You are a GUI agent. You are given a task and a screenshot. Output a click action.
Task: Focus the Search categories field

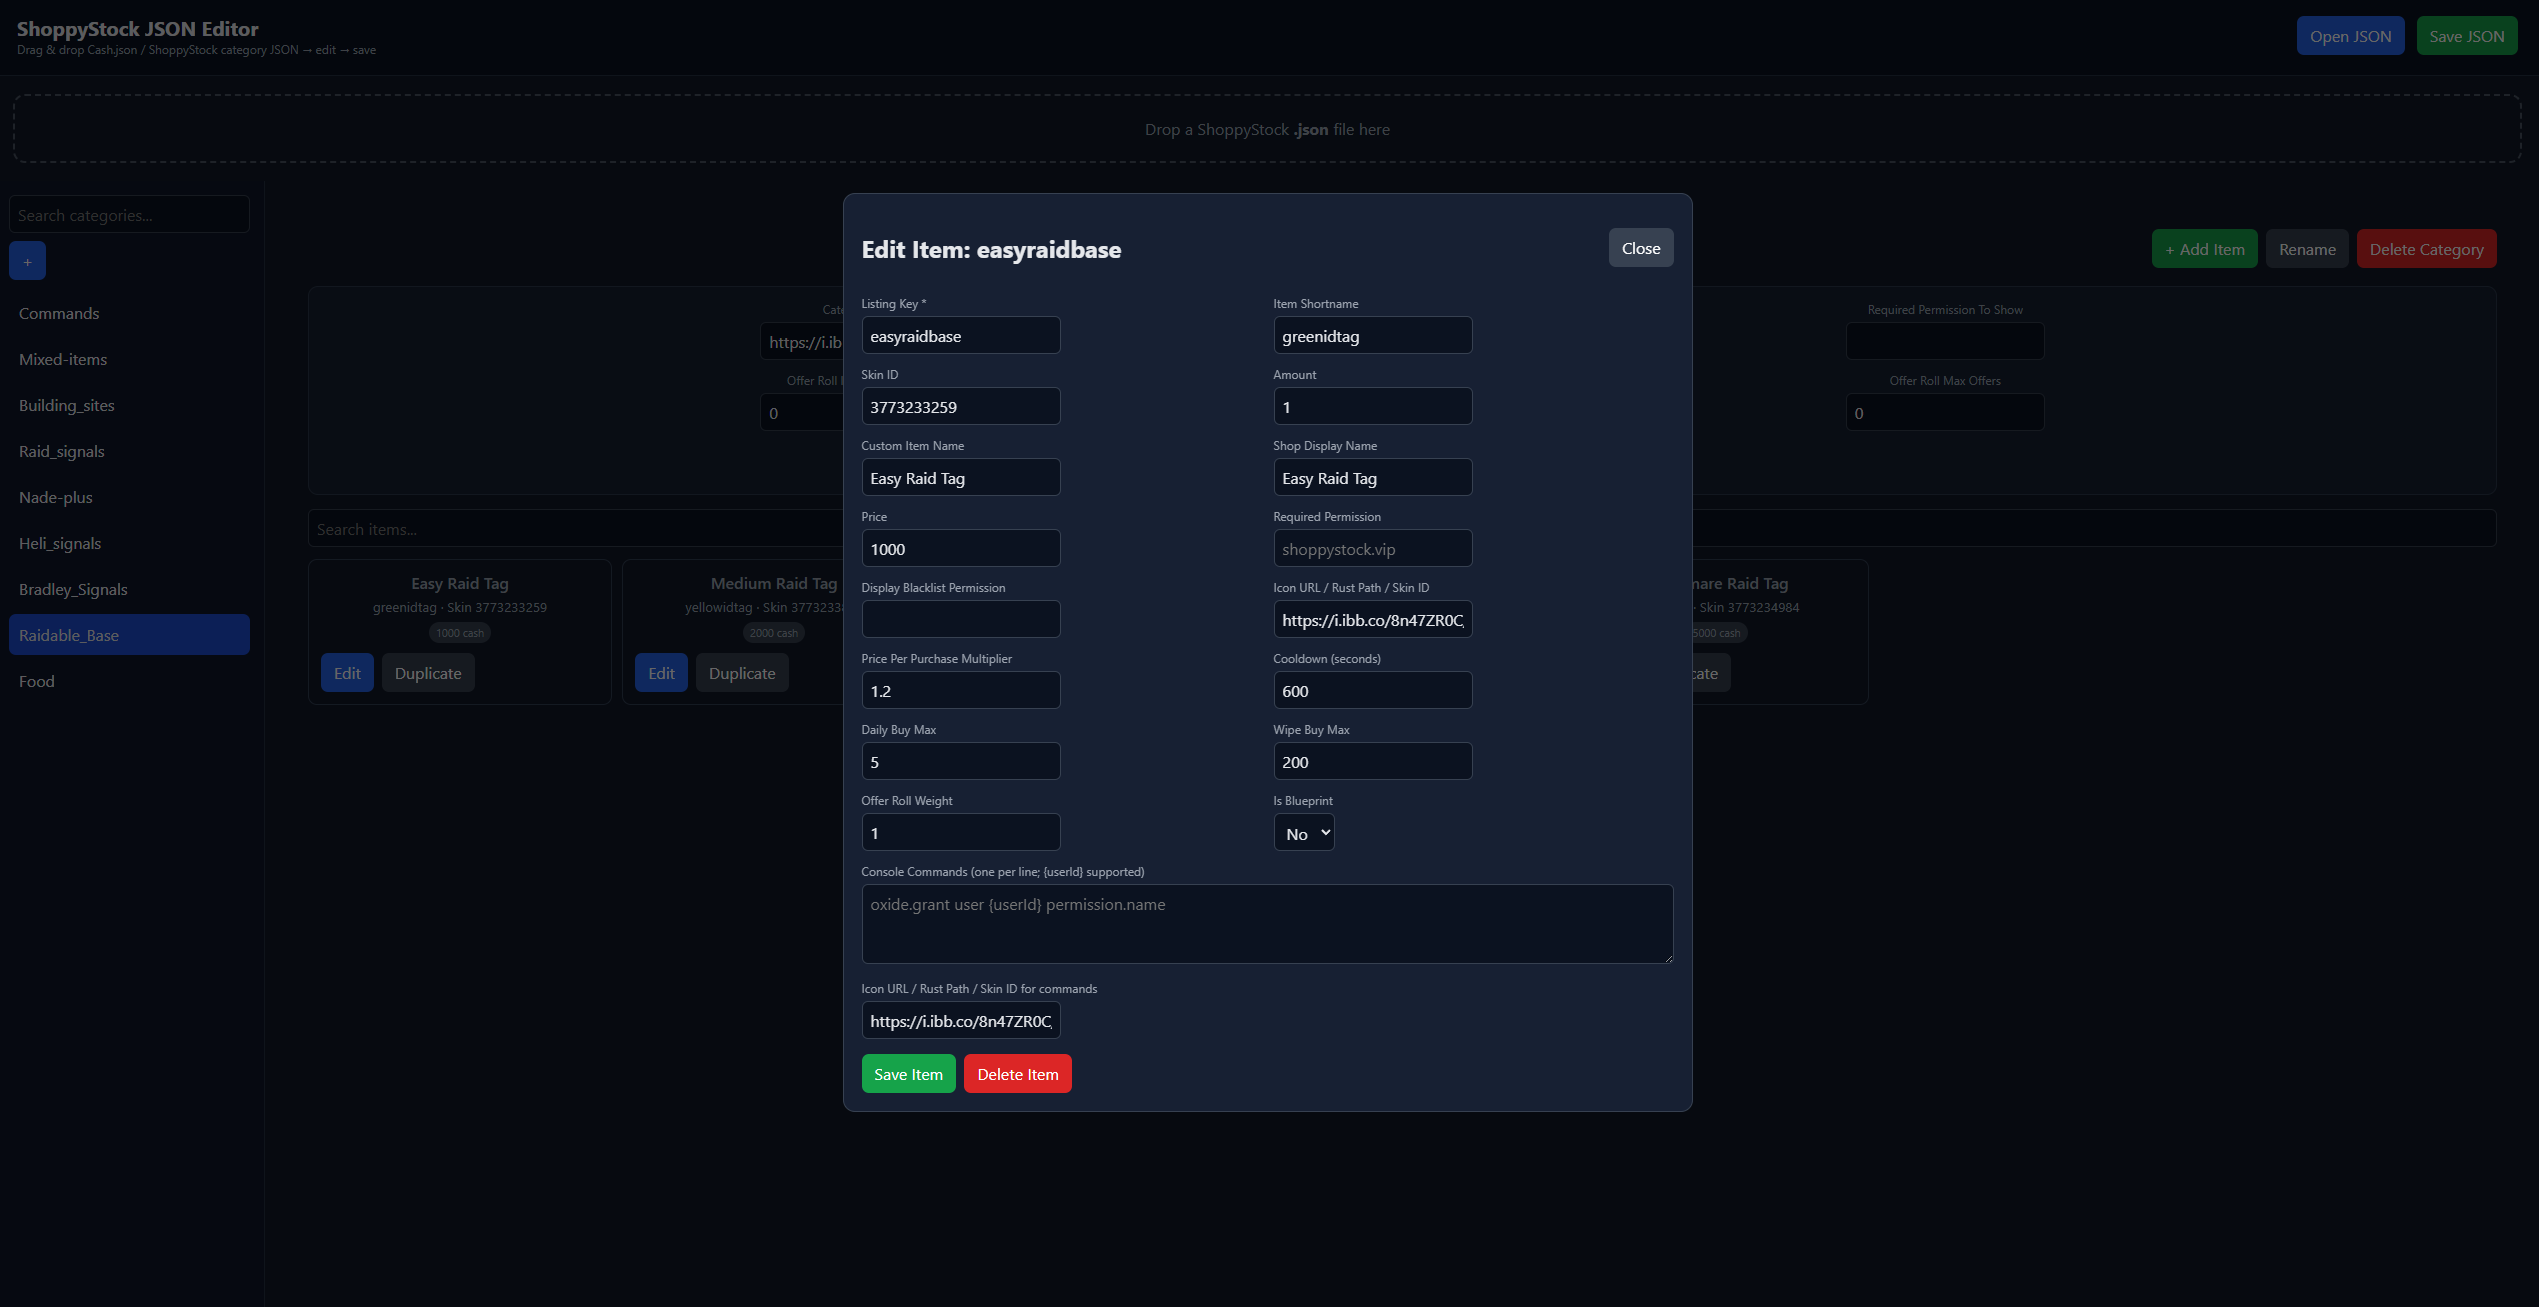129,215
